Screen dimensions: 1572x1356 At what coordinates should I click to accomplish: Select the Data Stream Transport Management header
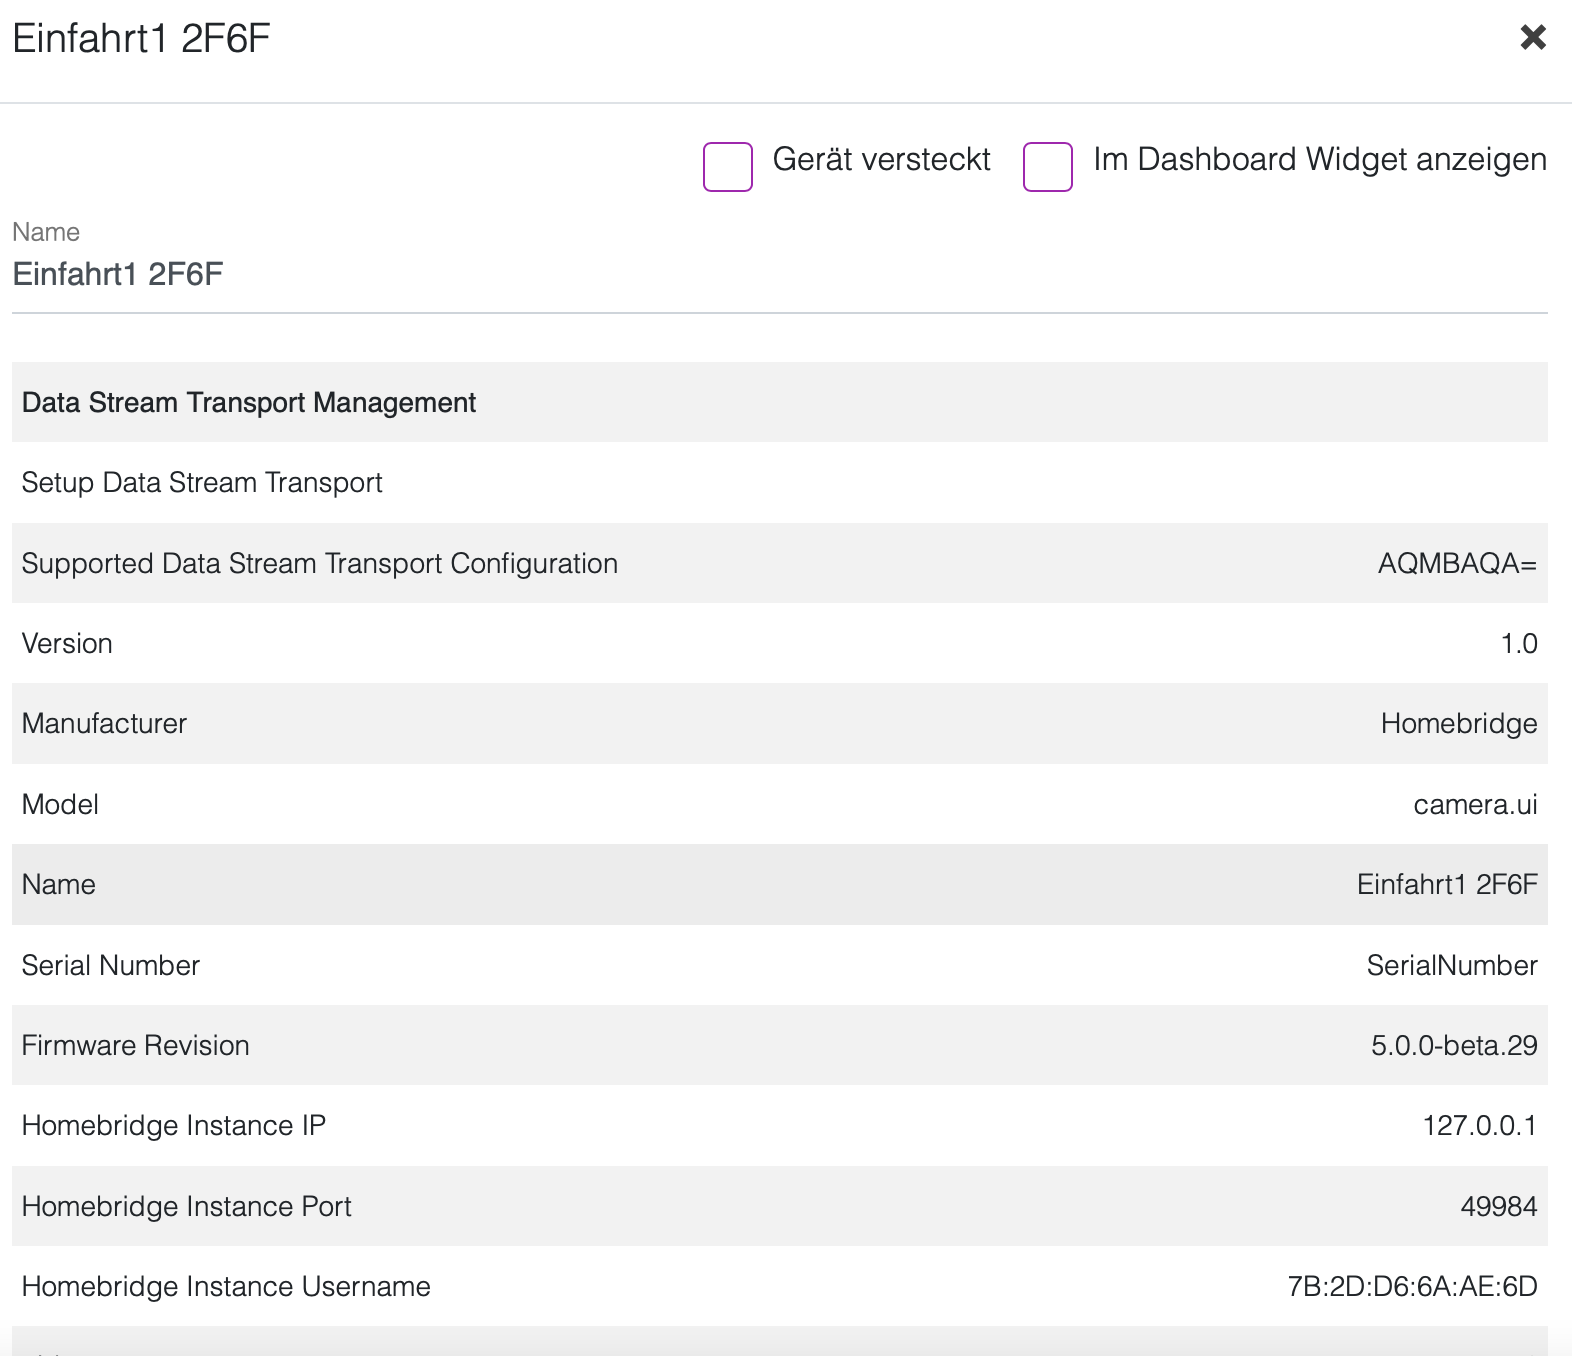(x=249, y=403)
